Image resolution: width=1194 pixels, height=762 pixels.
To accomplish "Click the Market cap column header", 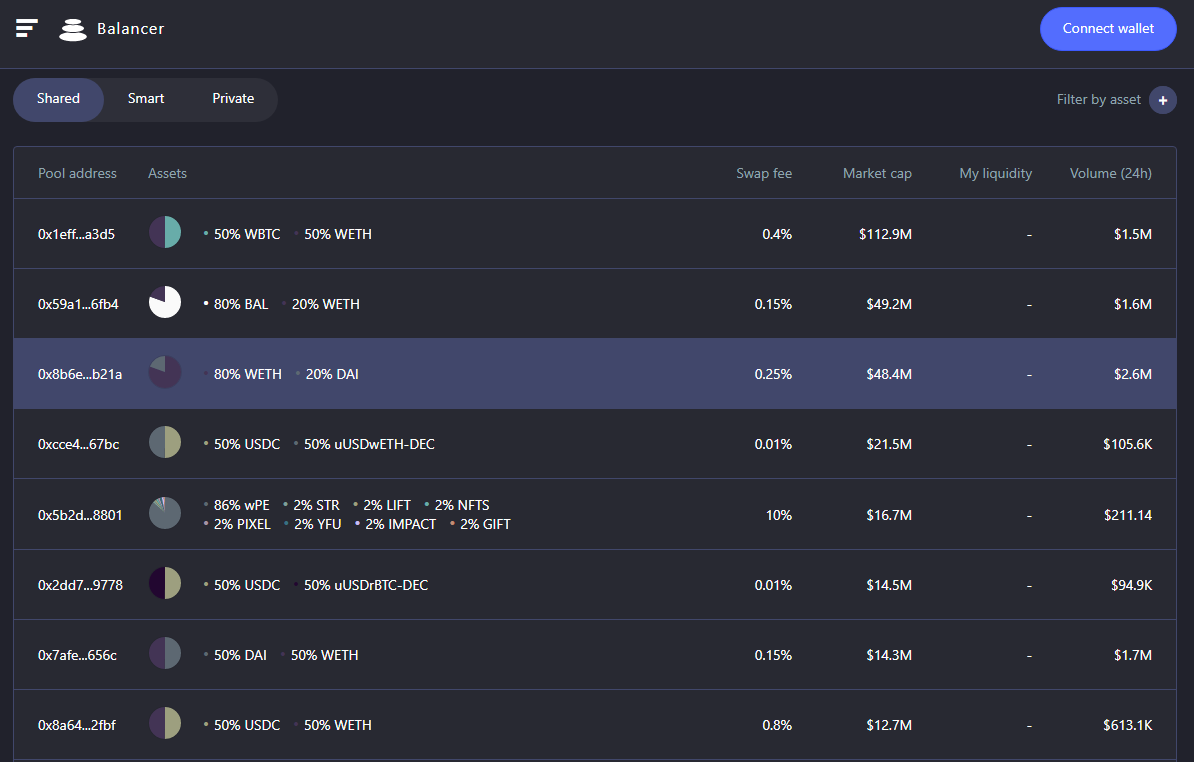I will point(877,174).
